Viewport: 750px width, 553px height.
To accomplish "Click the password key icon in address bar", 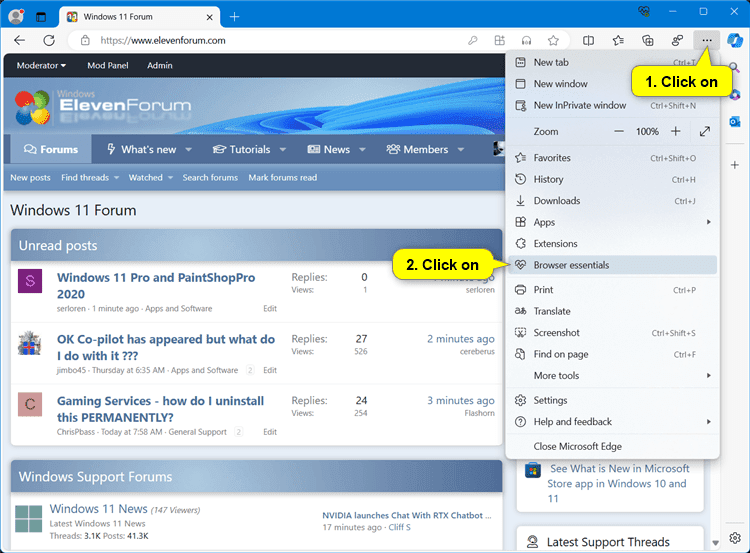I will pyautogui.click(x=473, y=41).
